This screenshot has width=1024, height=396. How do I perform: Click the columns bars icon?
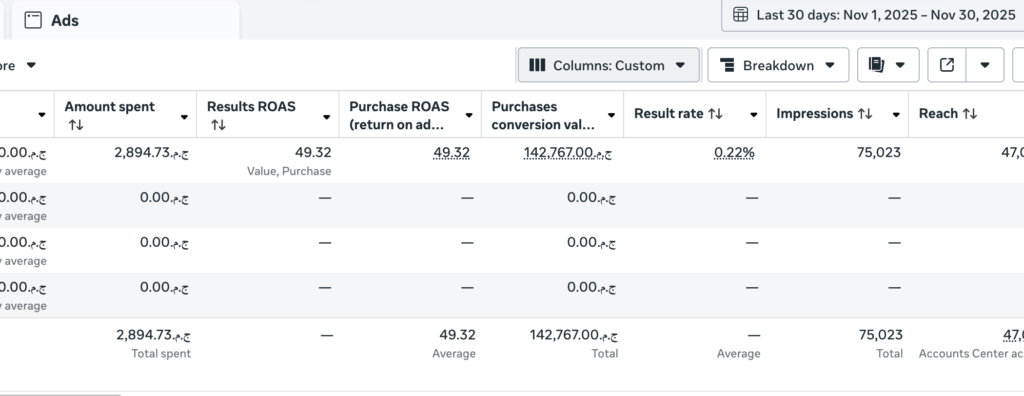point(537,65)
